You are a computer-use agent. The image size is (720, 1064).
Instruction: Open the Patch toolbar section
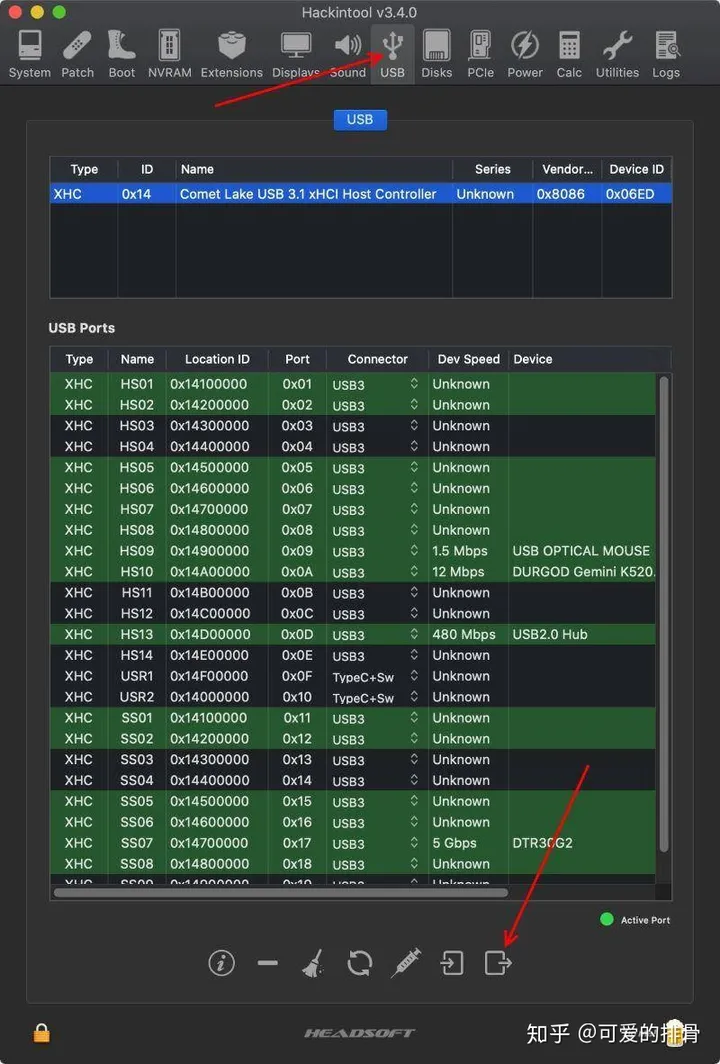coord(77,55)
